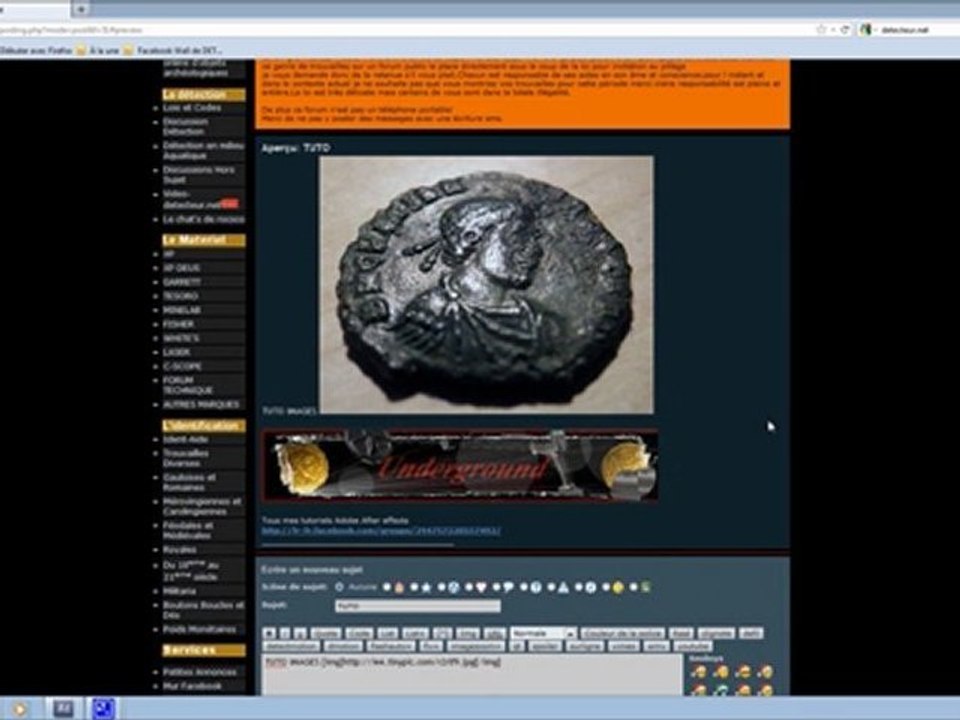Open 'Lois et Codes' in the sidebar
This screenshot has height=720, width=960.
point(192,108)
